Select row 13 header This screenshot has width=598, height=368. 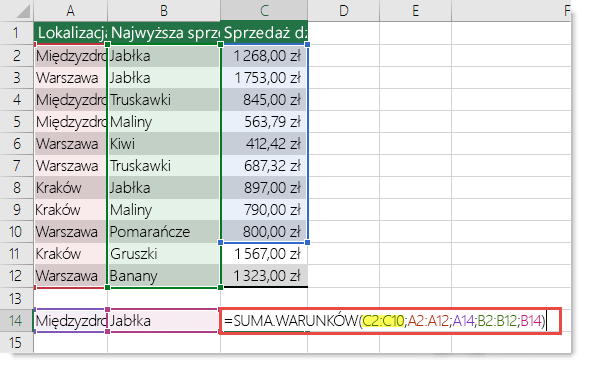(x=16, y=298)
